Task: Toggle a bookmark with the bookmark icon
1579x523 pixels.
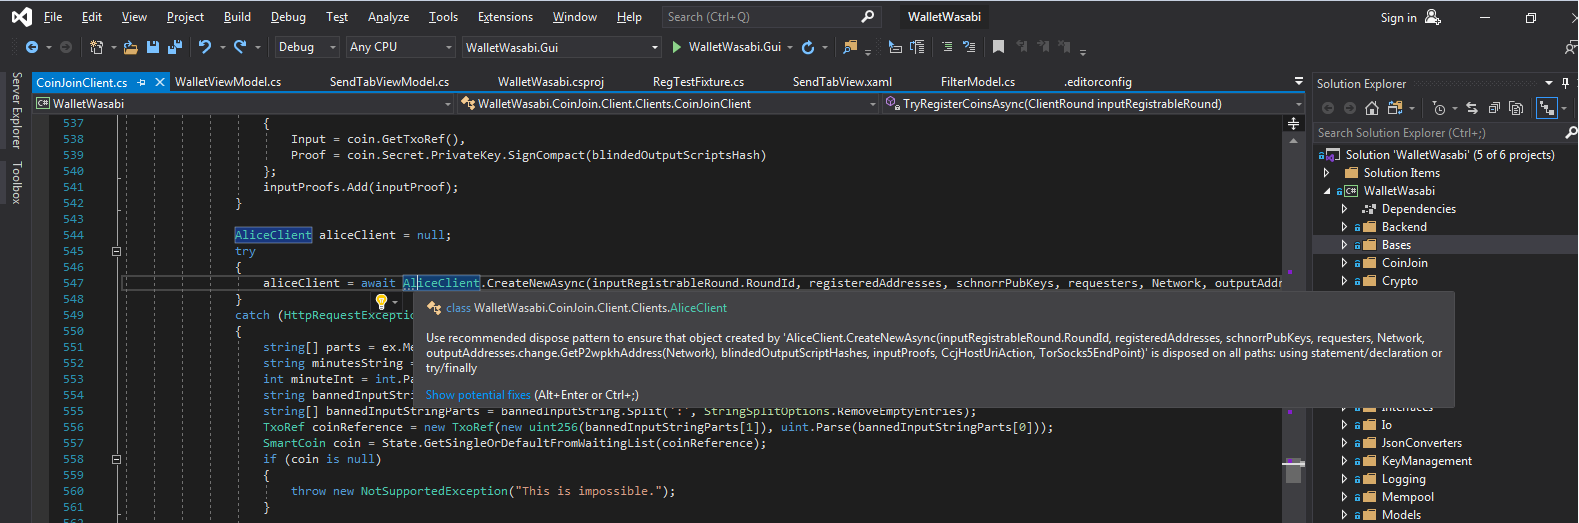Action: (x=998, y=47)
